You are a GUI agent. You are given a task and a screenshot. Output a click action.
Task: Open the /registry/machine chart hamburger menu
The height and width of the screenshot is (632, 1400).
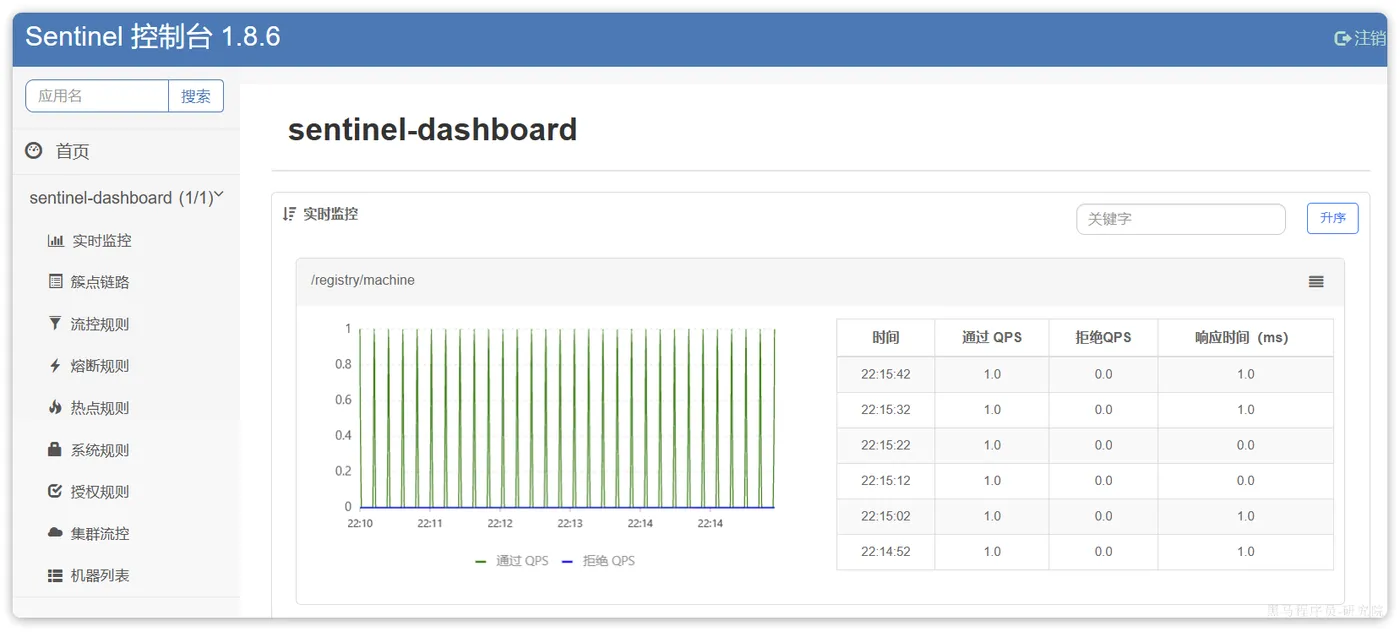(1316, 282)
